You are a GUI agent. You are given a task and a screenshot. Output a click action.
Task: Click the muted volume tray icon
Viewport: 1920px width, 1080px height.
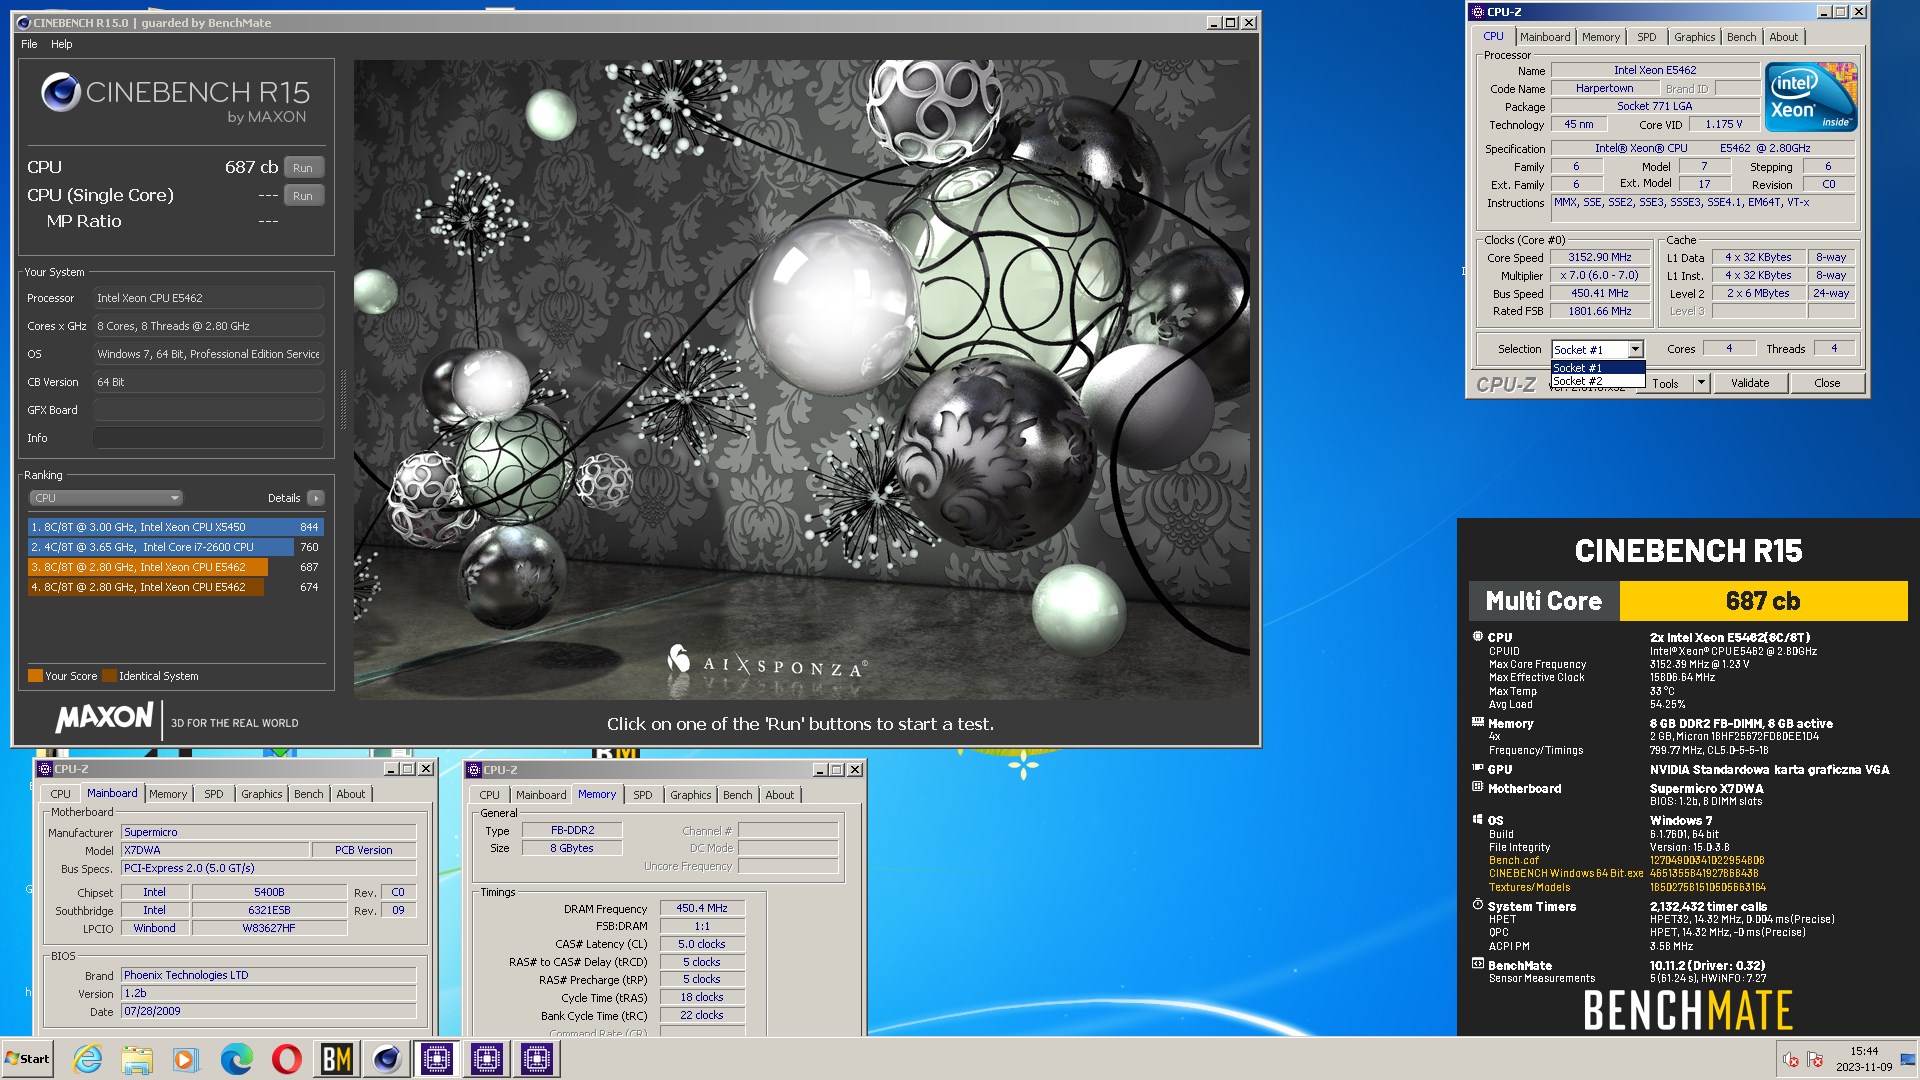click(x=1790, y=1059)
